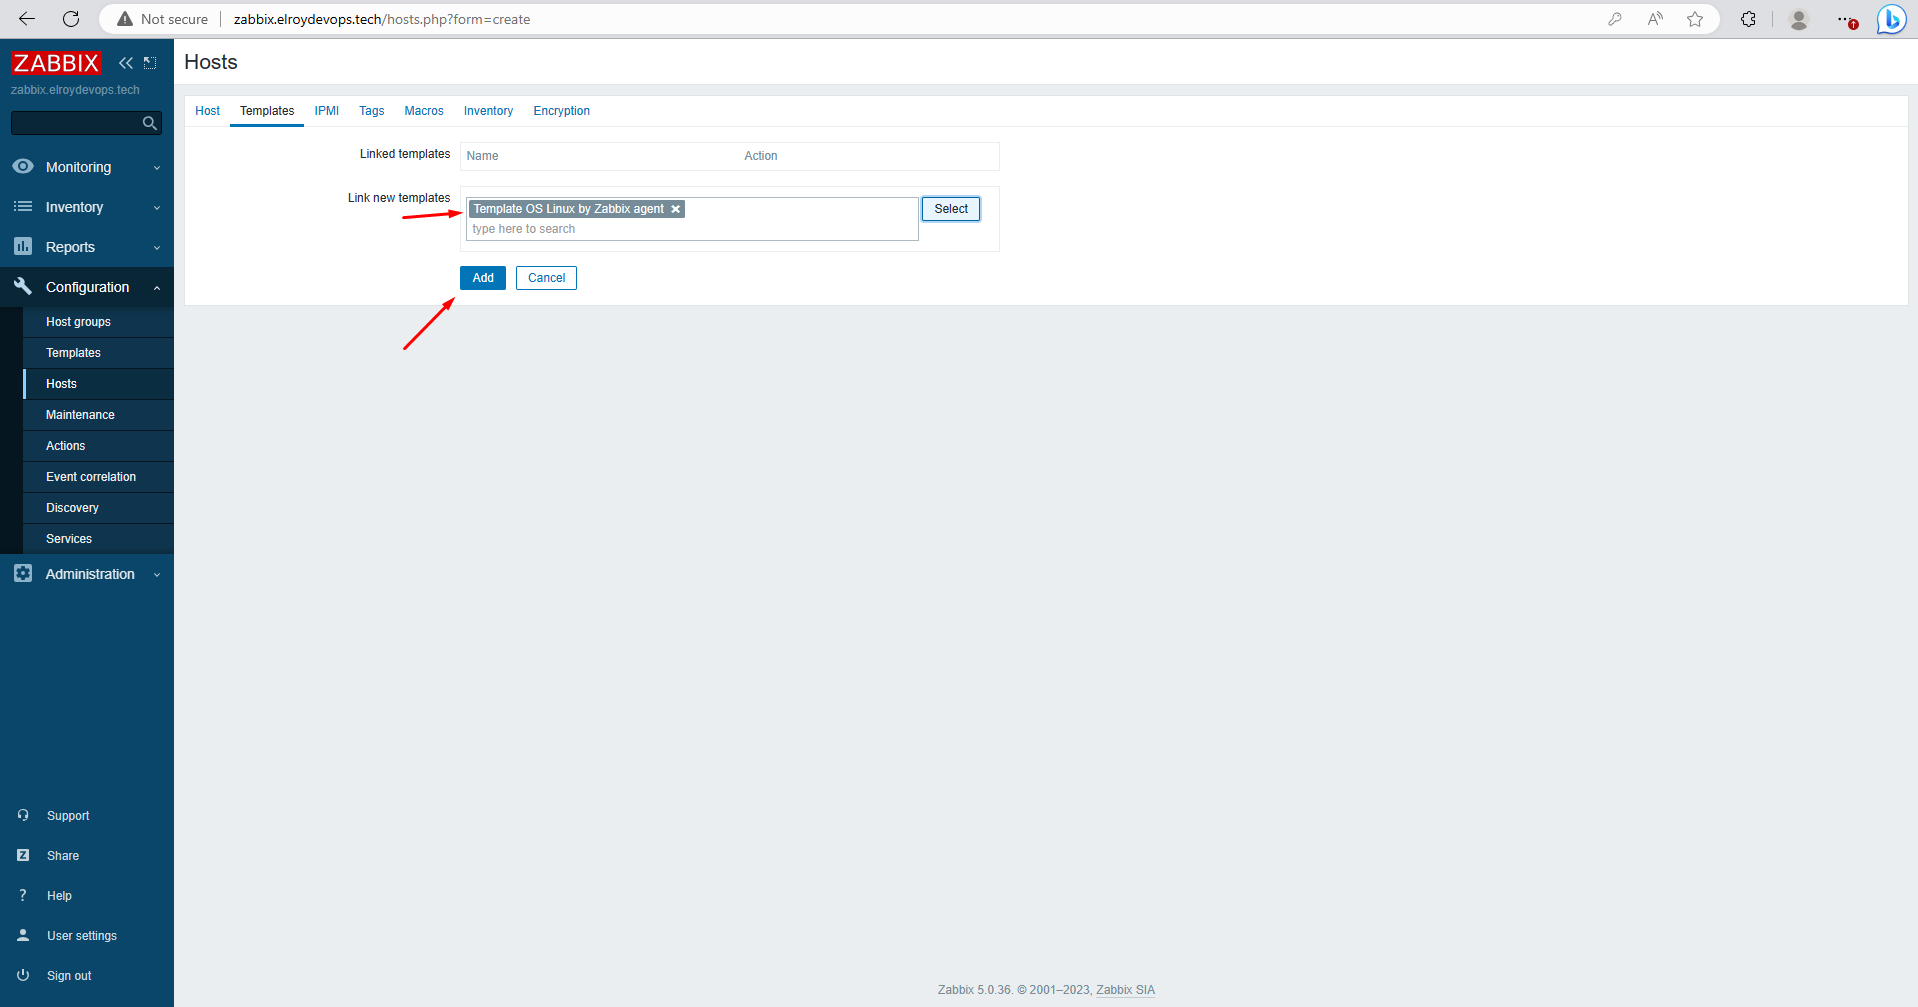Viewport: 1918px width, 1007px height.
Task: Click the Support link text
Action: (68, 816)
